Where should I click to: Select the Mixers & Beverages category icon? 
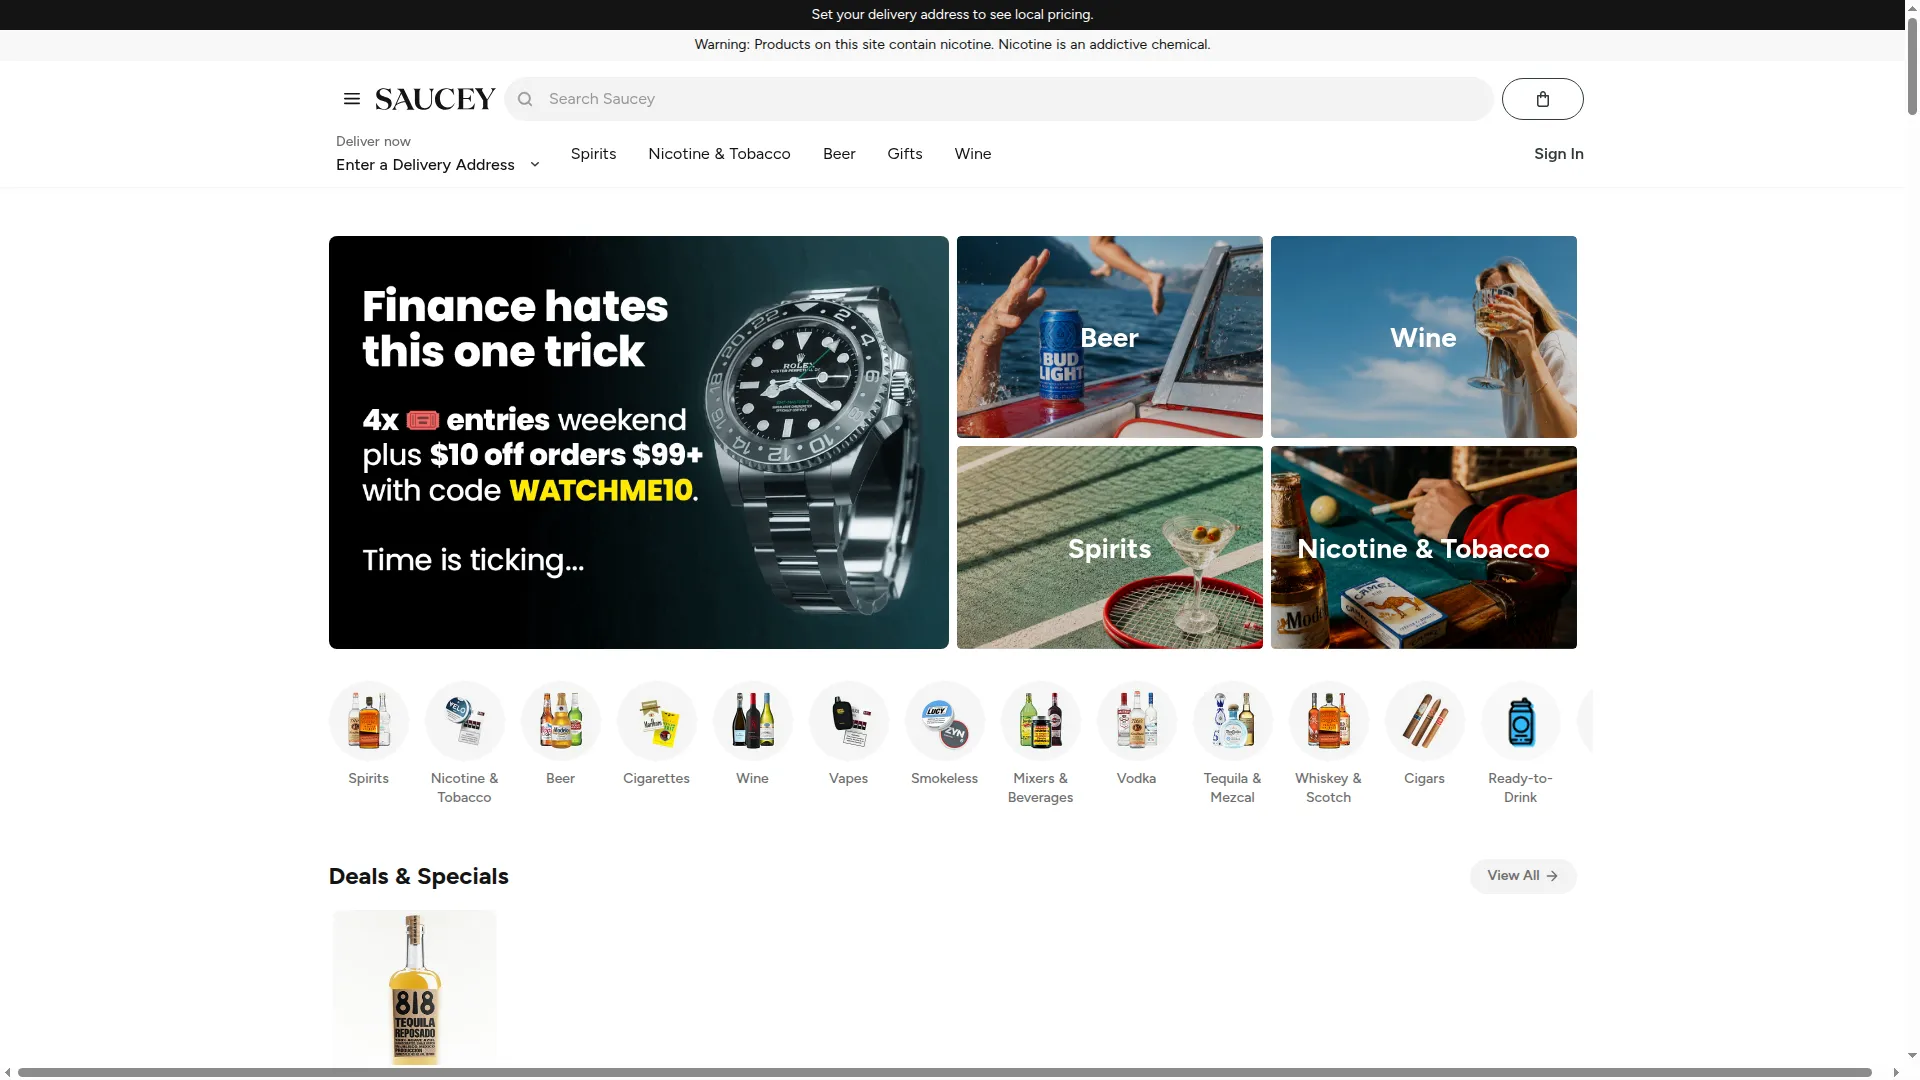(x=1041, y=721)
